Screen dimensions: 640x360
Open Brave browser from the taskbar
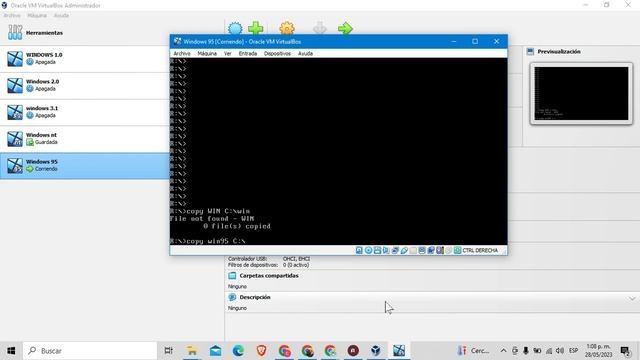click(262, 351)
